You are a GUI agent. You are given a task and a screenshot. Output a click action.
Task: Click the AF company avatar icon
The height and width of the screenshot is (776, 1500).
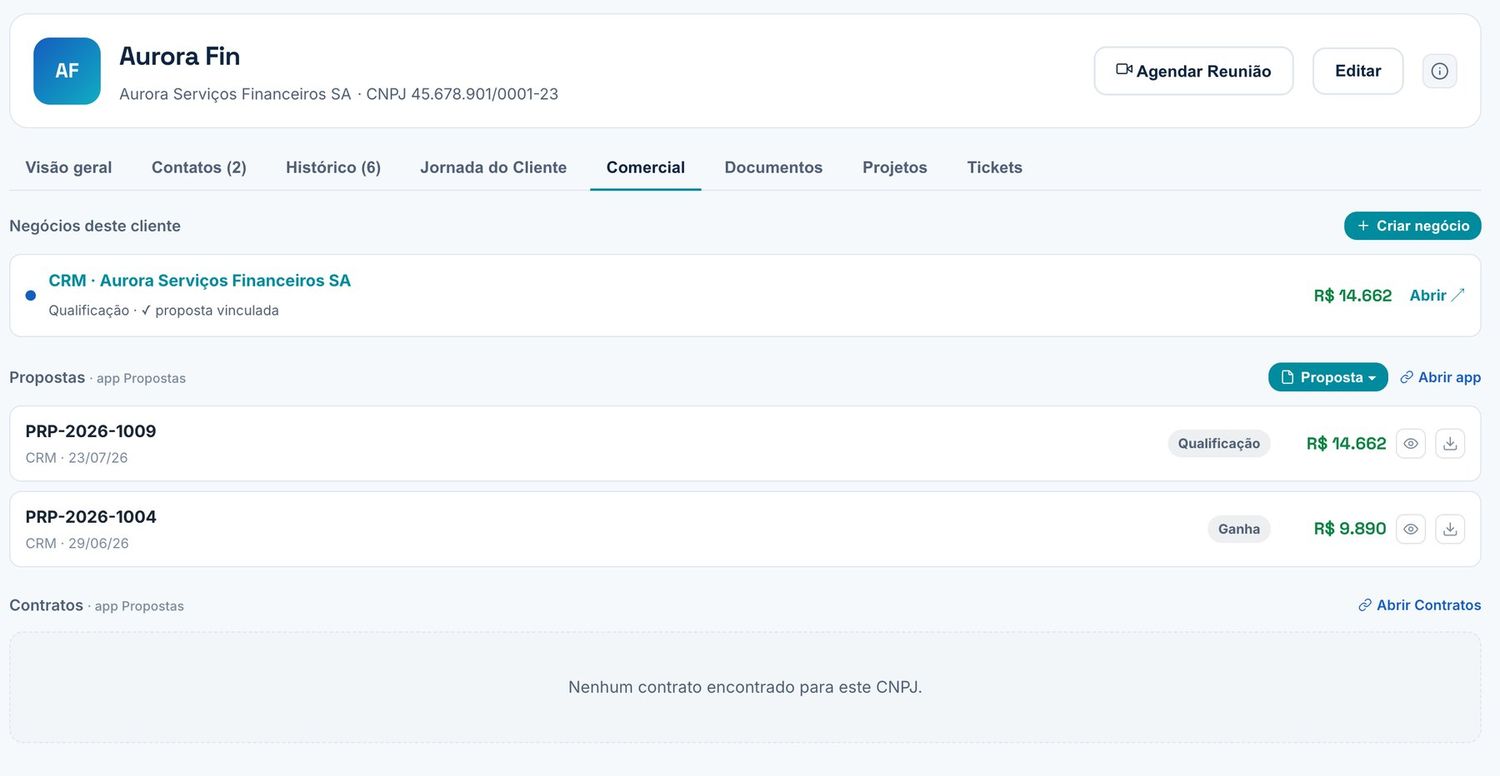pyautogui.click(x=67, y=71)
